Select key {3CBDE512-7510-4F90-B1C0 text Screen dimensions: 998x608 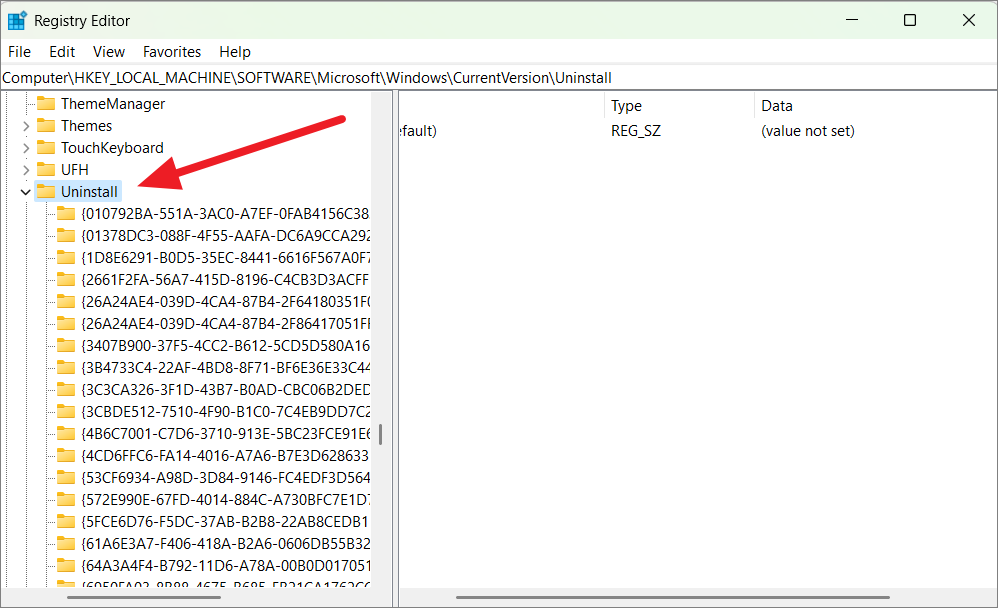point(226,411)
